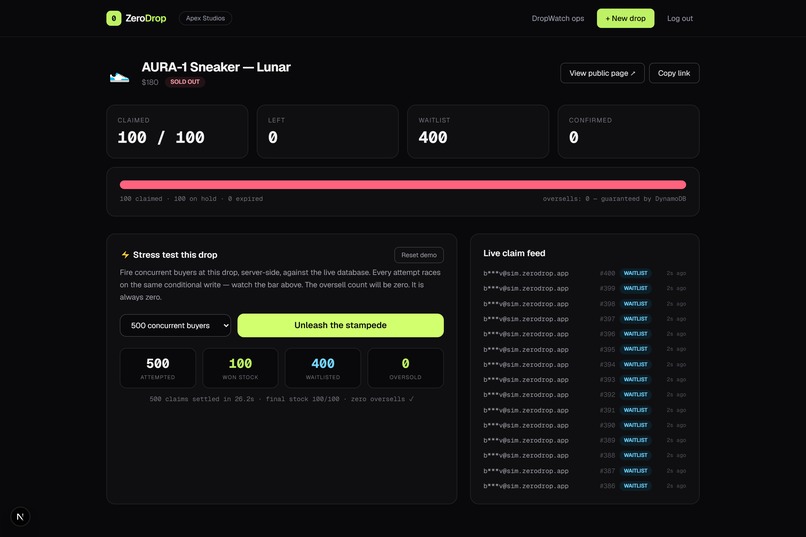Click the $180 price text
This screenshot has width=806, height=537.
[150, 82]
